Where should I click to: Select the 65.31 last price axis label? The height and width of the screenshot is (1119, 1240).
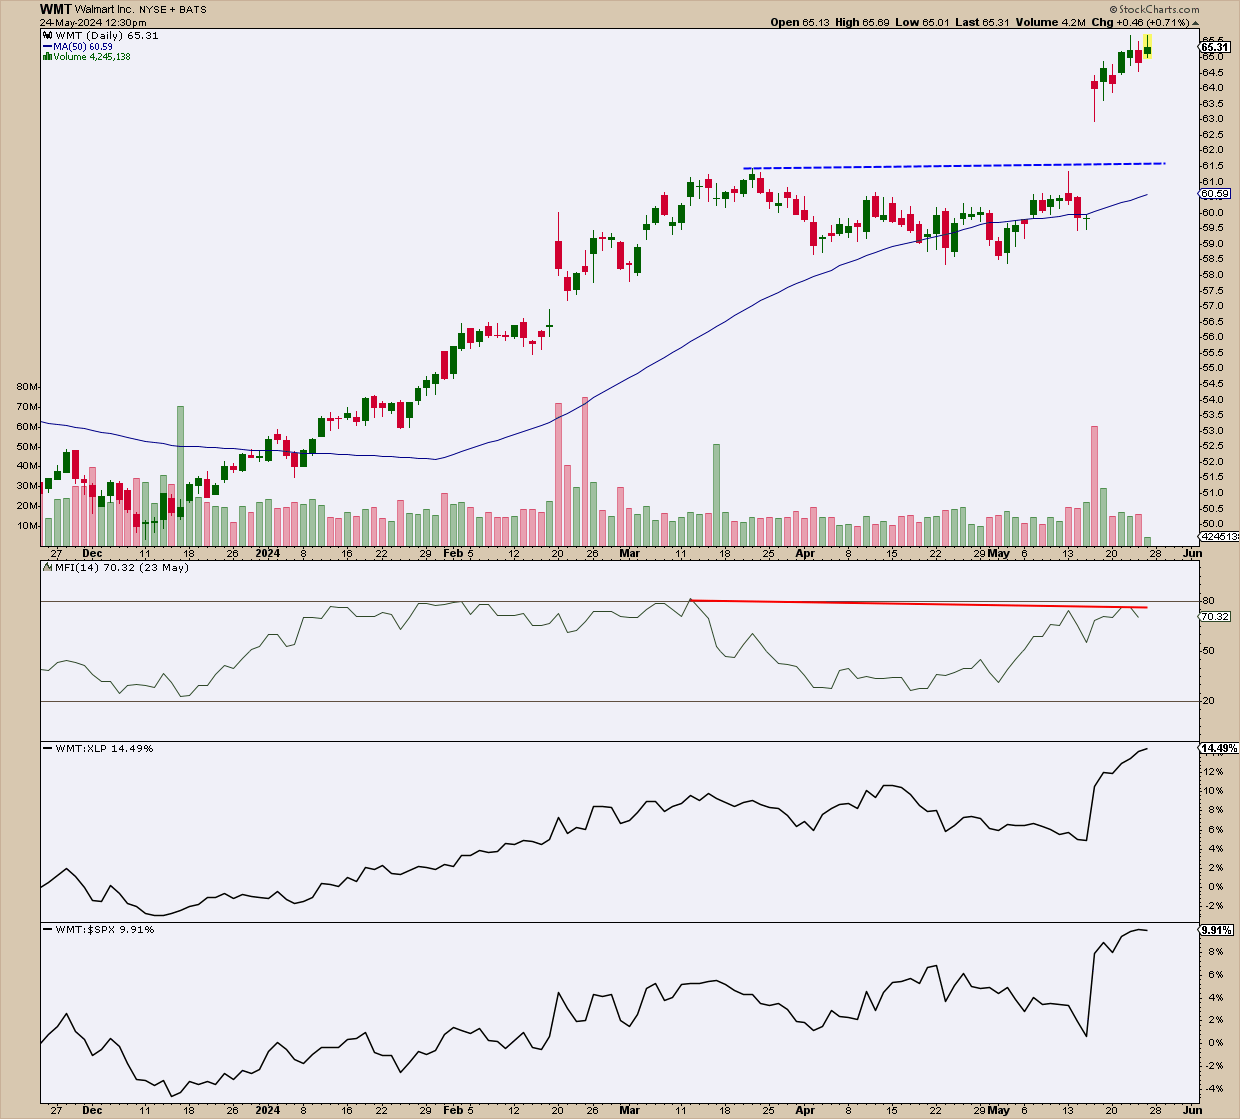(x=1214, y=47)
